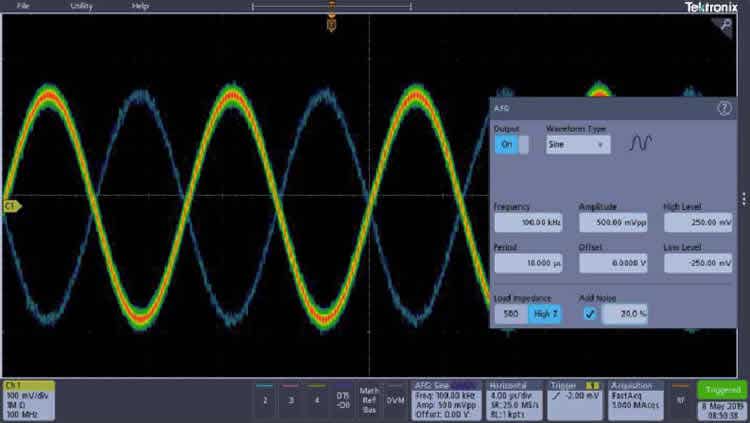This screenshot has height=423, width=750.
Task: Open the Math Ref Bus add button
Action: click(369, 400)
